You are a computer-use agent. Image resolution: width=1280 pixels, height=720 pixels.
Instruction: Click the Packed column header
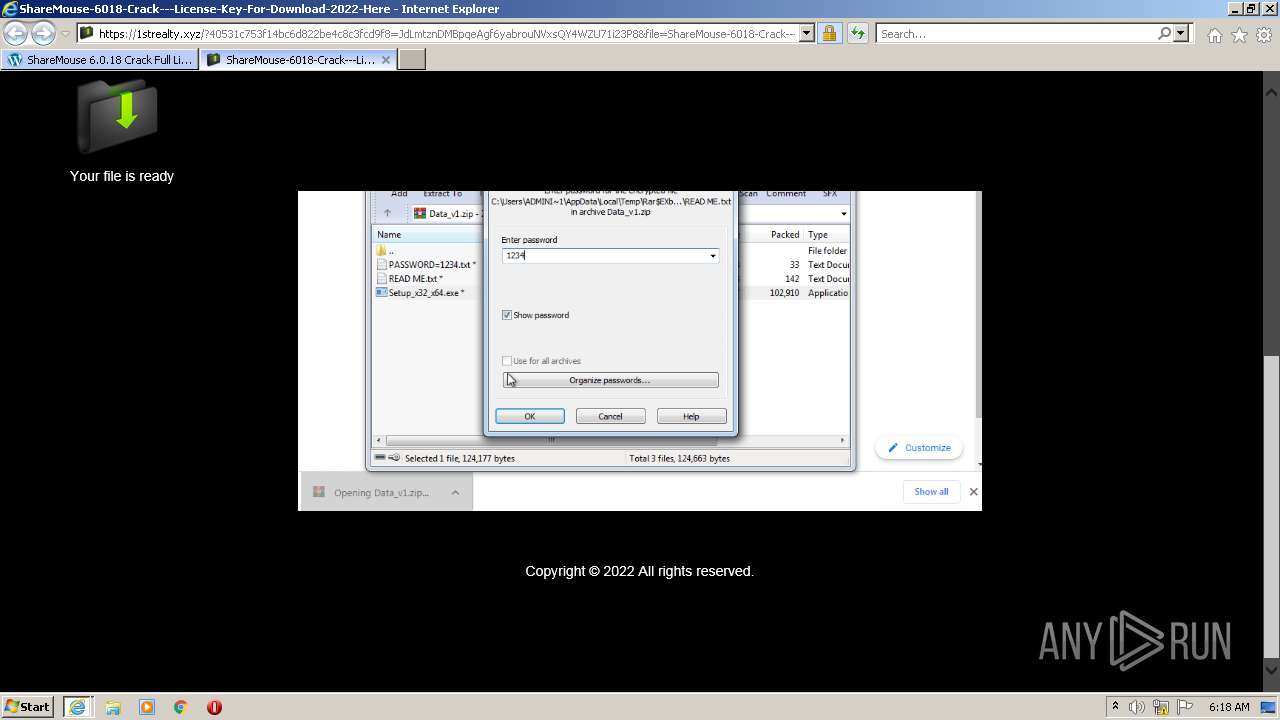785,235
